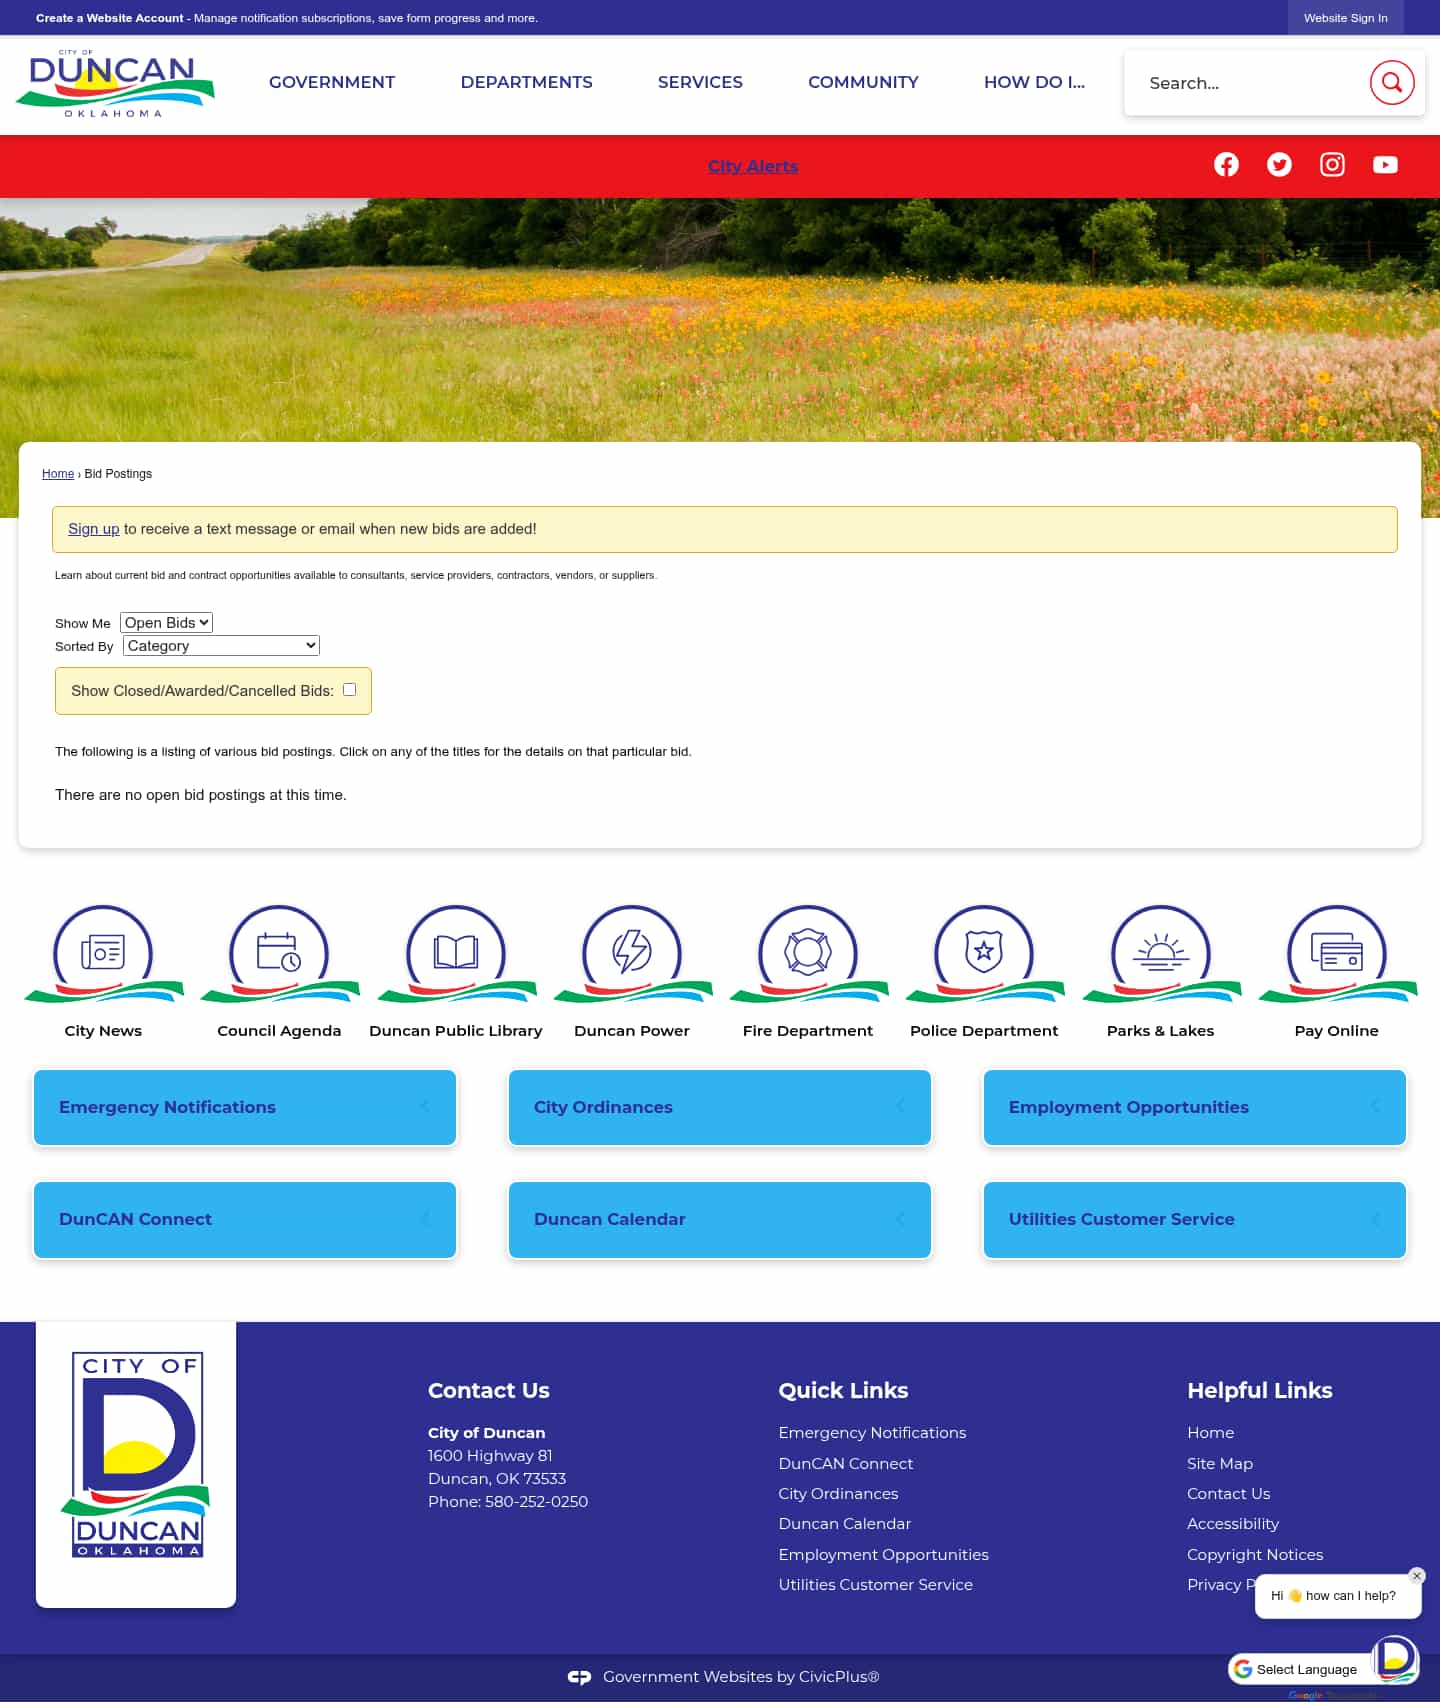Expand the Services menu
The image size is (1440, 1705).
tap(700, 82)
